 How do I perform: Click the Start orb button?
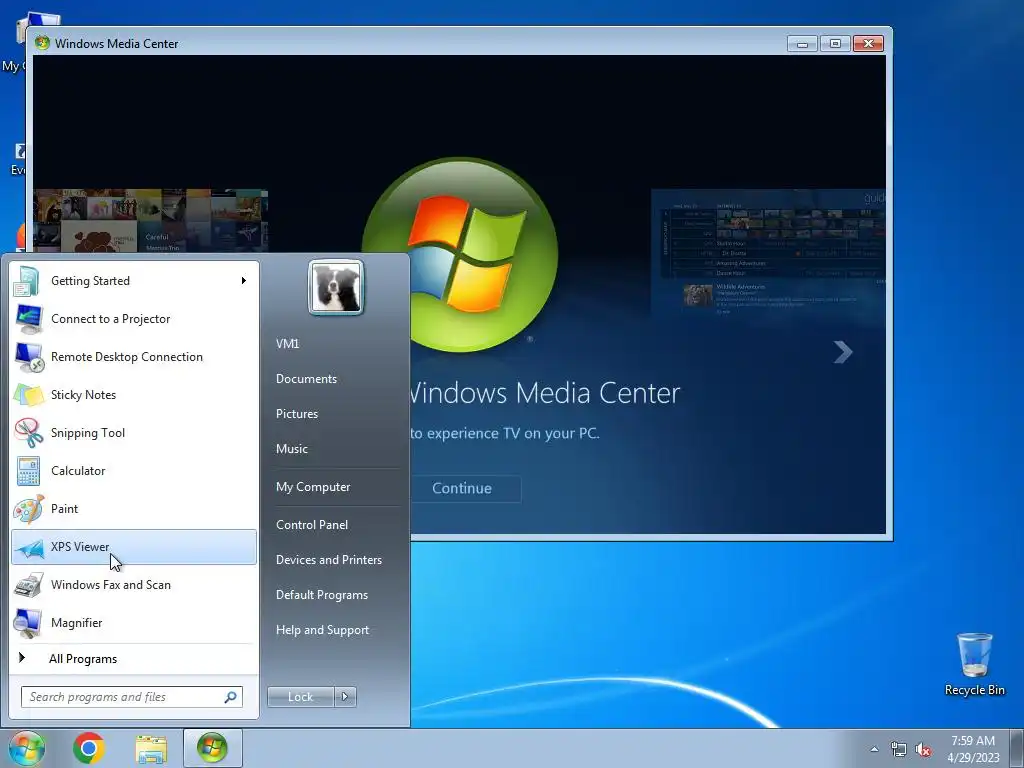[27, 748]
